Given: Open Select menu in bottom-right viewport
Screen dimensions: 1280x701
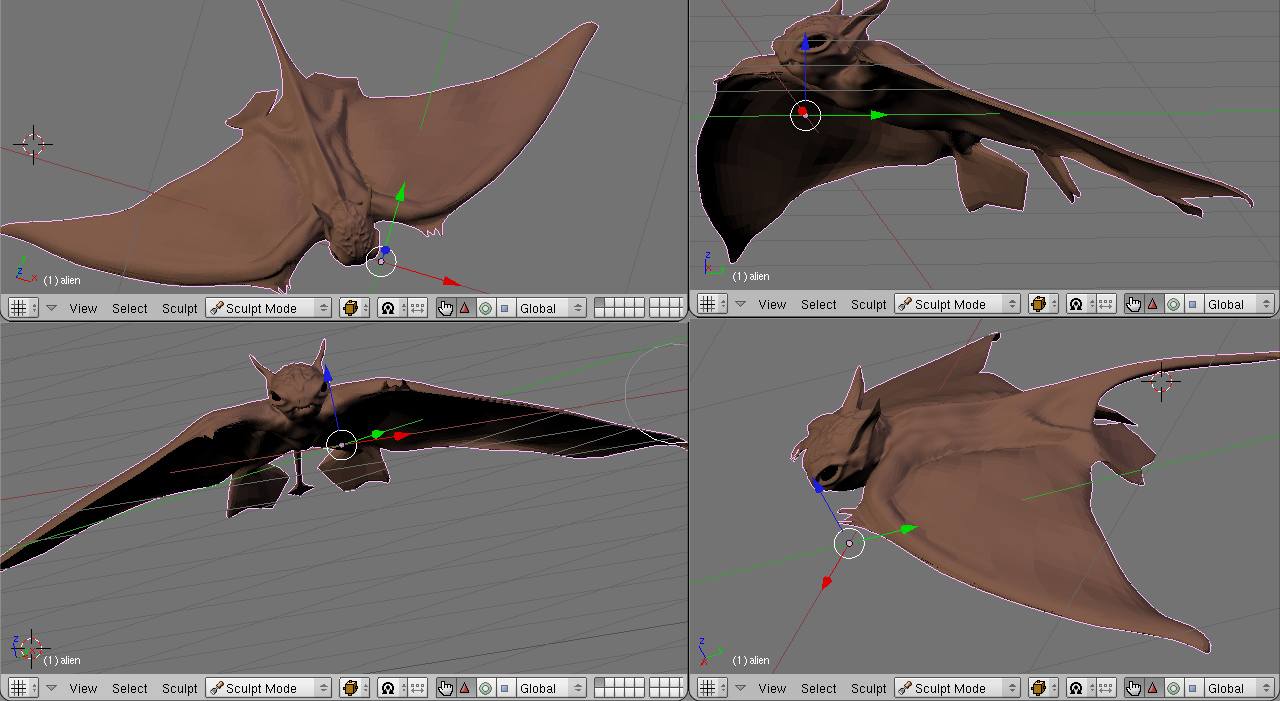Looking at the screenshot, I should click(818, 688).
